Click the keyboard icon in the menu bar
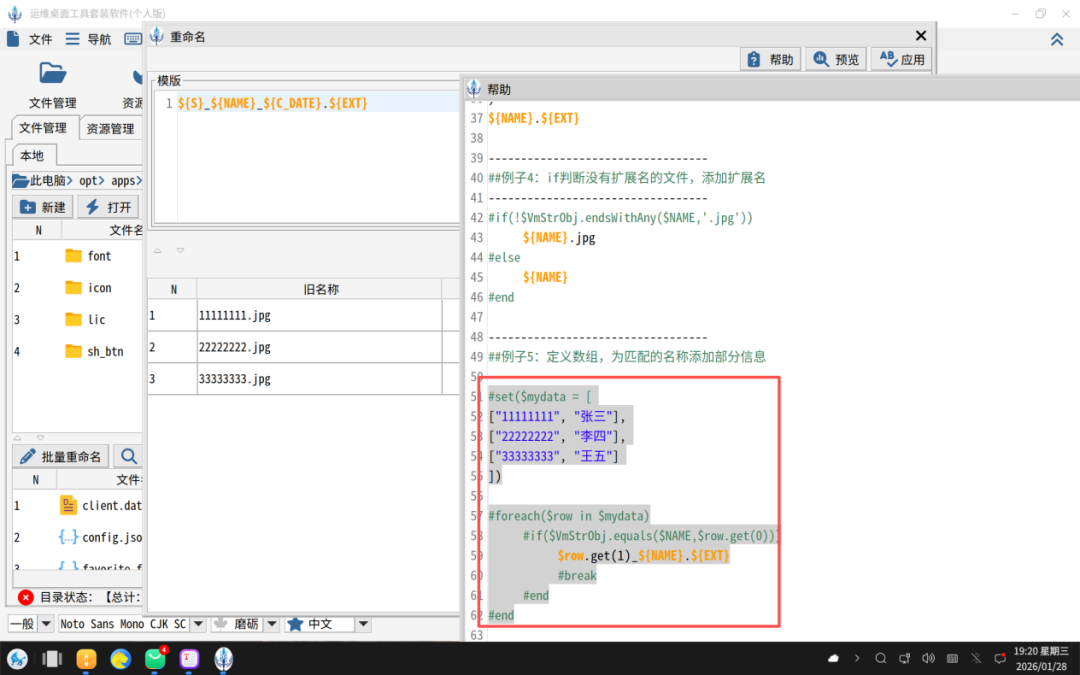Viewport: 1080px width, 675px height. (133, 39)
